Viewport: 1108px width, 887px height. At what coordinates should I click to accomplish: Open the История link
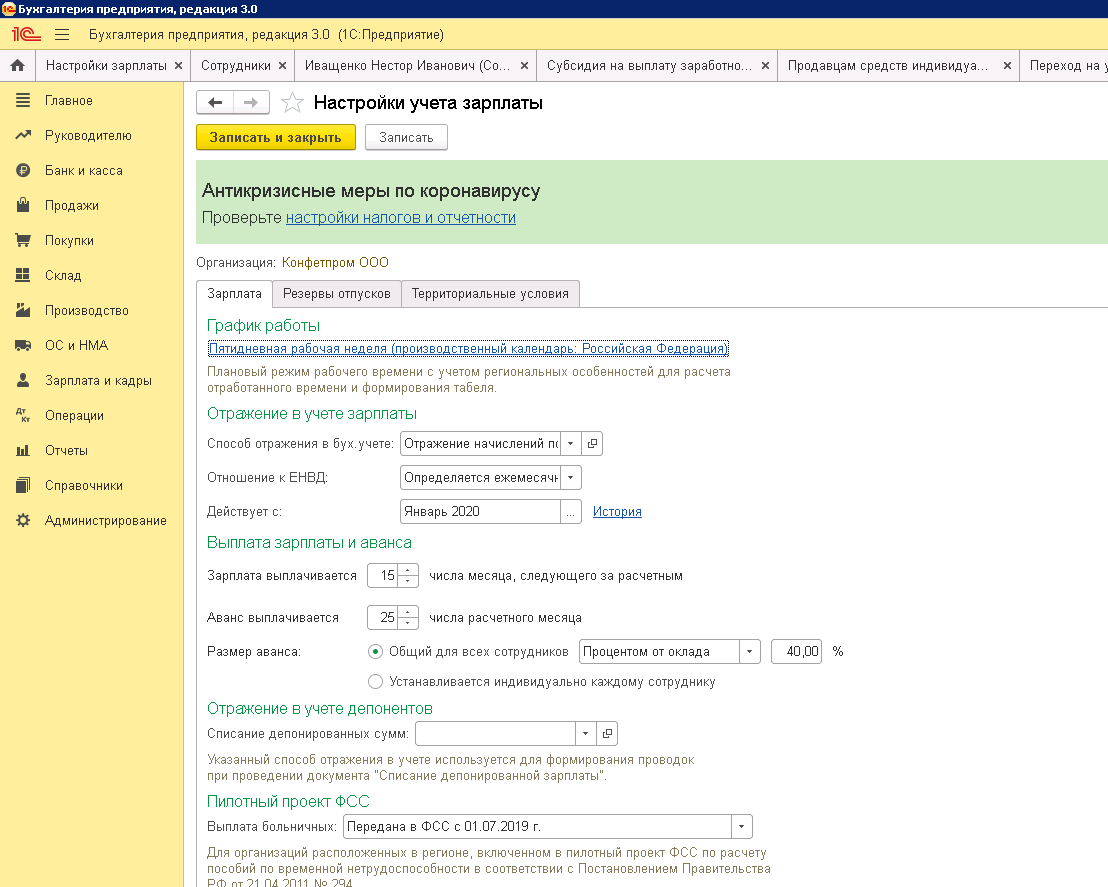[617, 512]
